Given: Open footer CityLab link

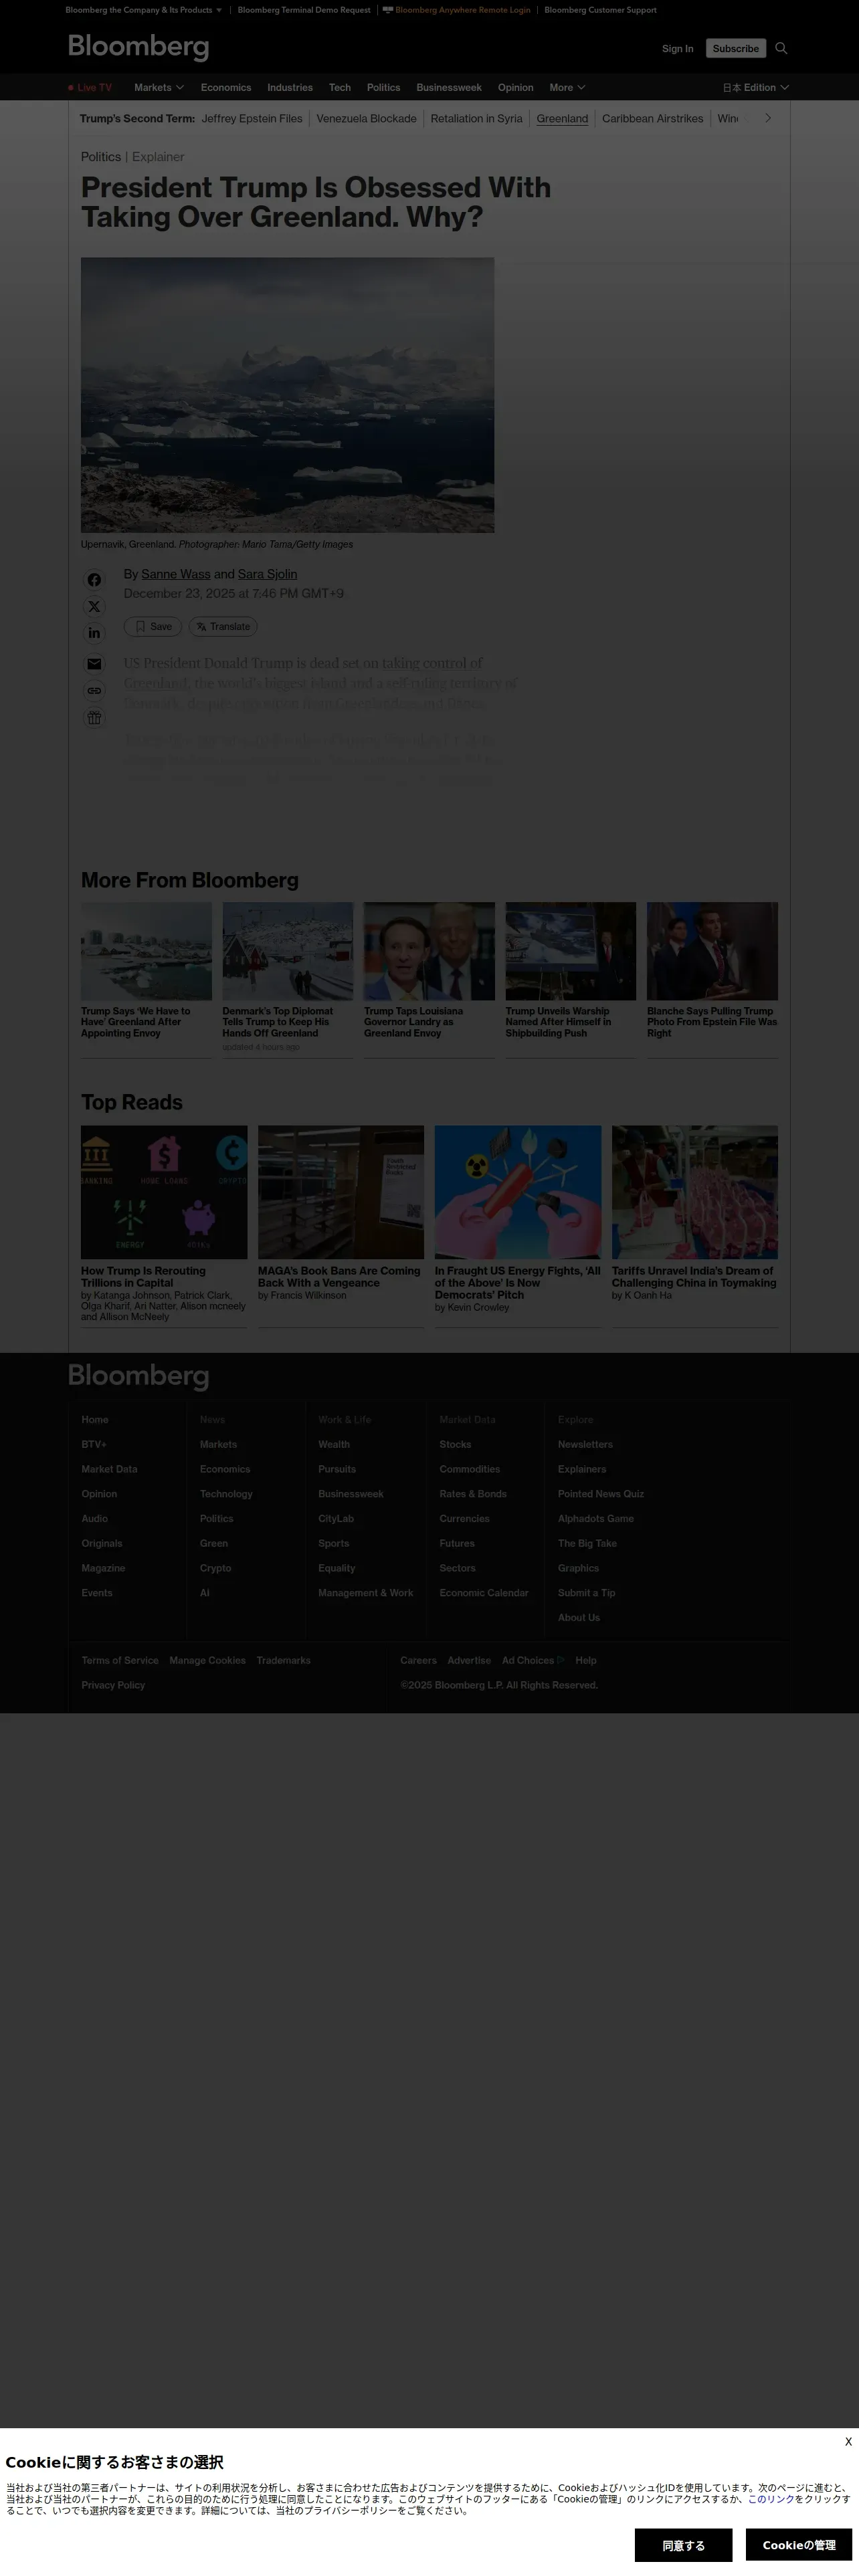Looking at the screenshot, I should click(336, 1518).
